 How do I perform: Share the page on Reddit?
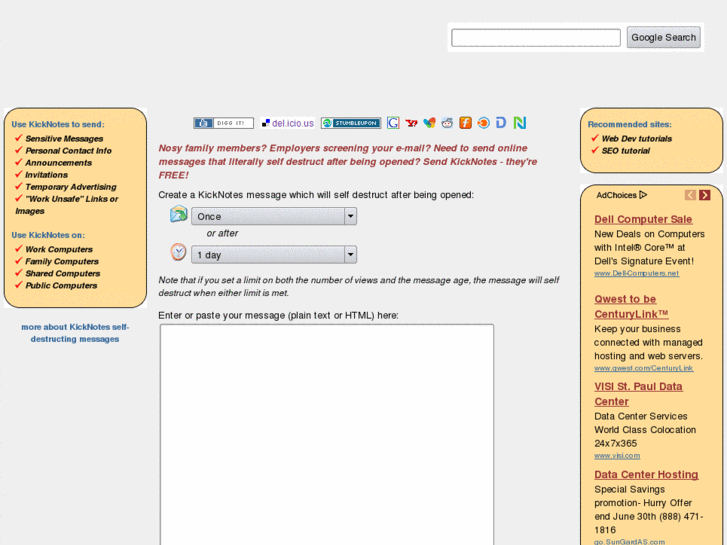pos(447,123)
